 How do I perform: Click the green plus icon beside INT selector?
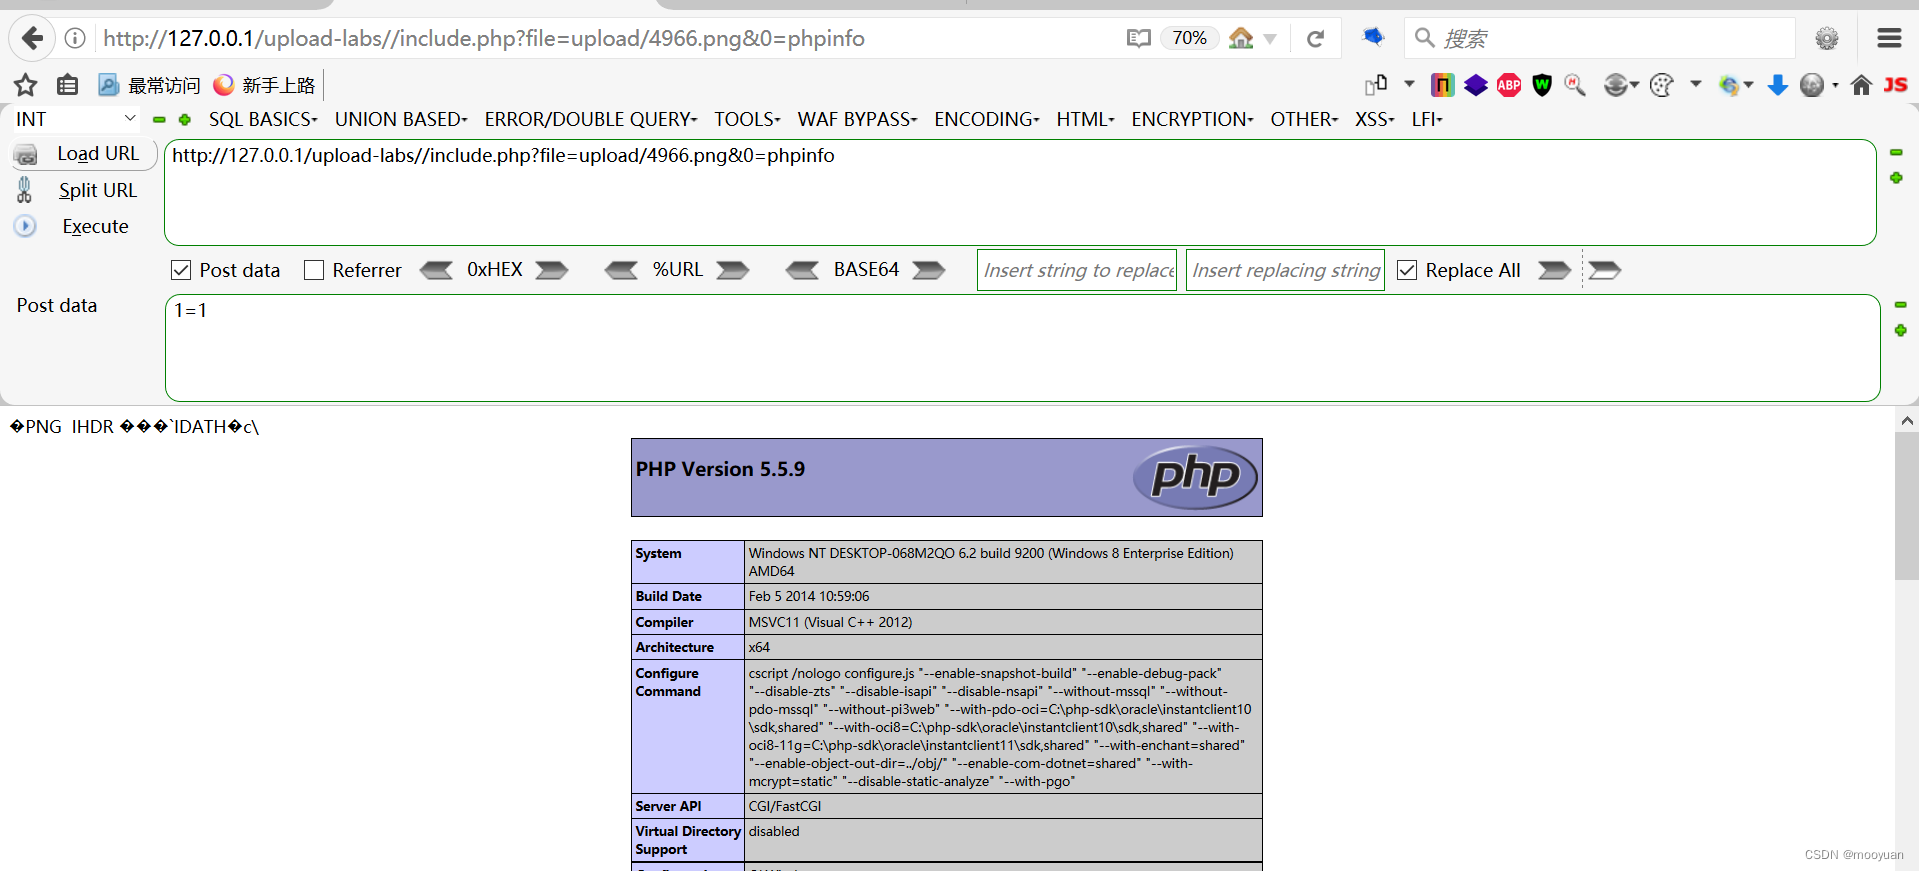(184, 119)
